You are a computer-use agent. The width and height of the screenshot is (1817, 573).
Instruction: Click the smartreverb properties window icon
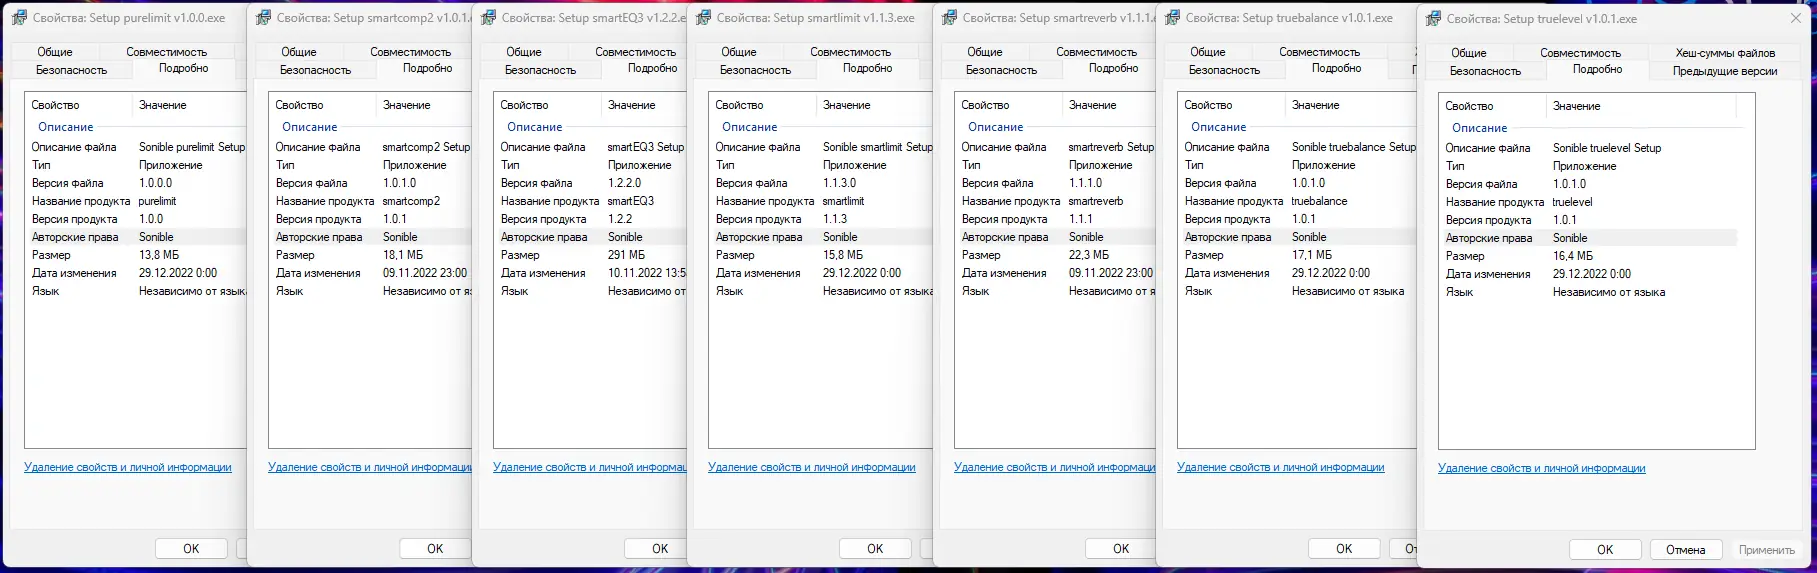point(949,18)
